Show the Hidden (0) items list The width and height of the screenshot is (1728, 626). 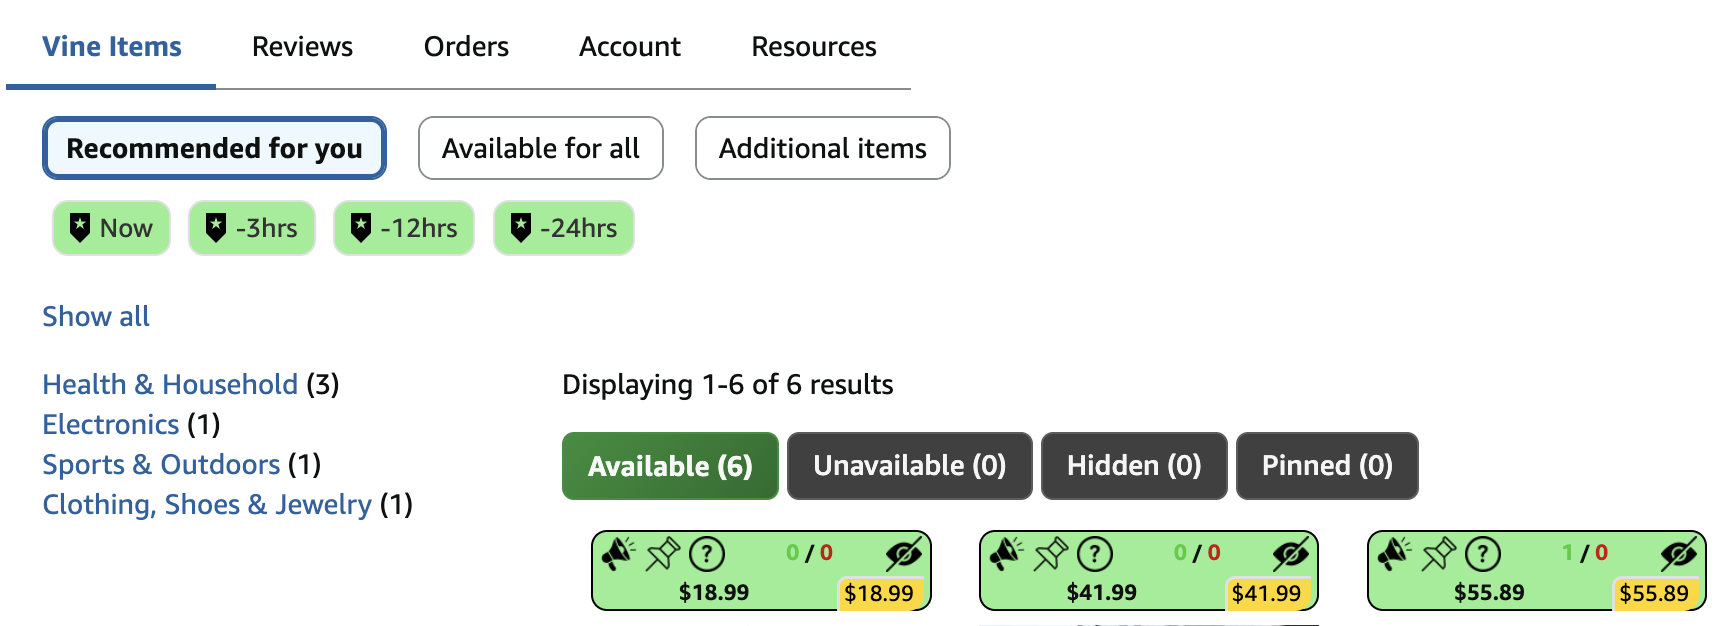[x=1133, y=466]
